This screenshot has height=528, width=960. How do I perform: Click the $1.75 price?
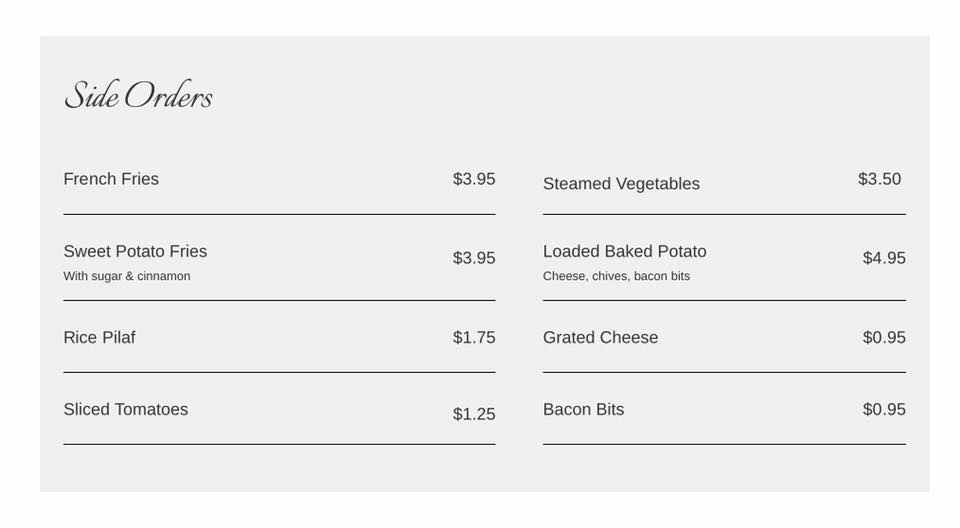(474, 338)
